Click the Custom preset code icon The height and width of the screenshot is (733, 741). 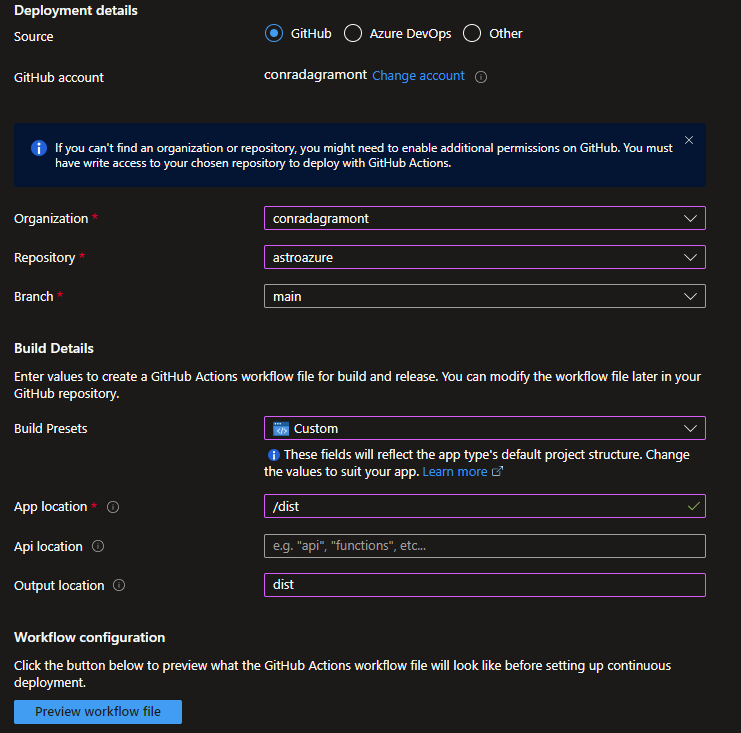click(281, 429)
